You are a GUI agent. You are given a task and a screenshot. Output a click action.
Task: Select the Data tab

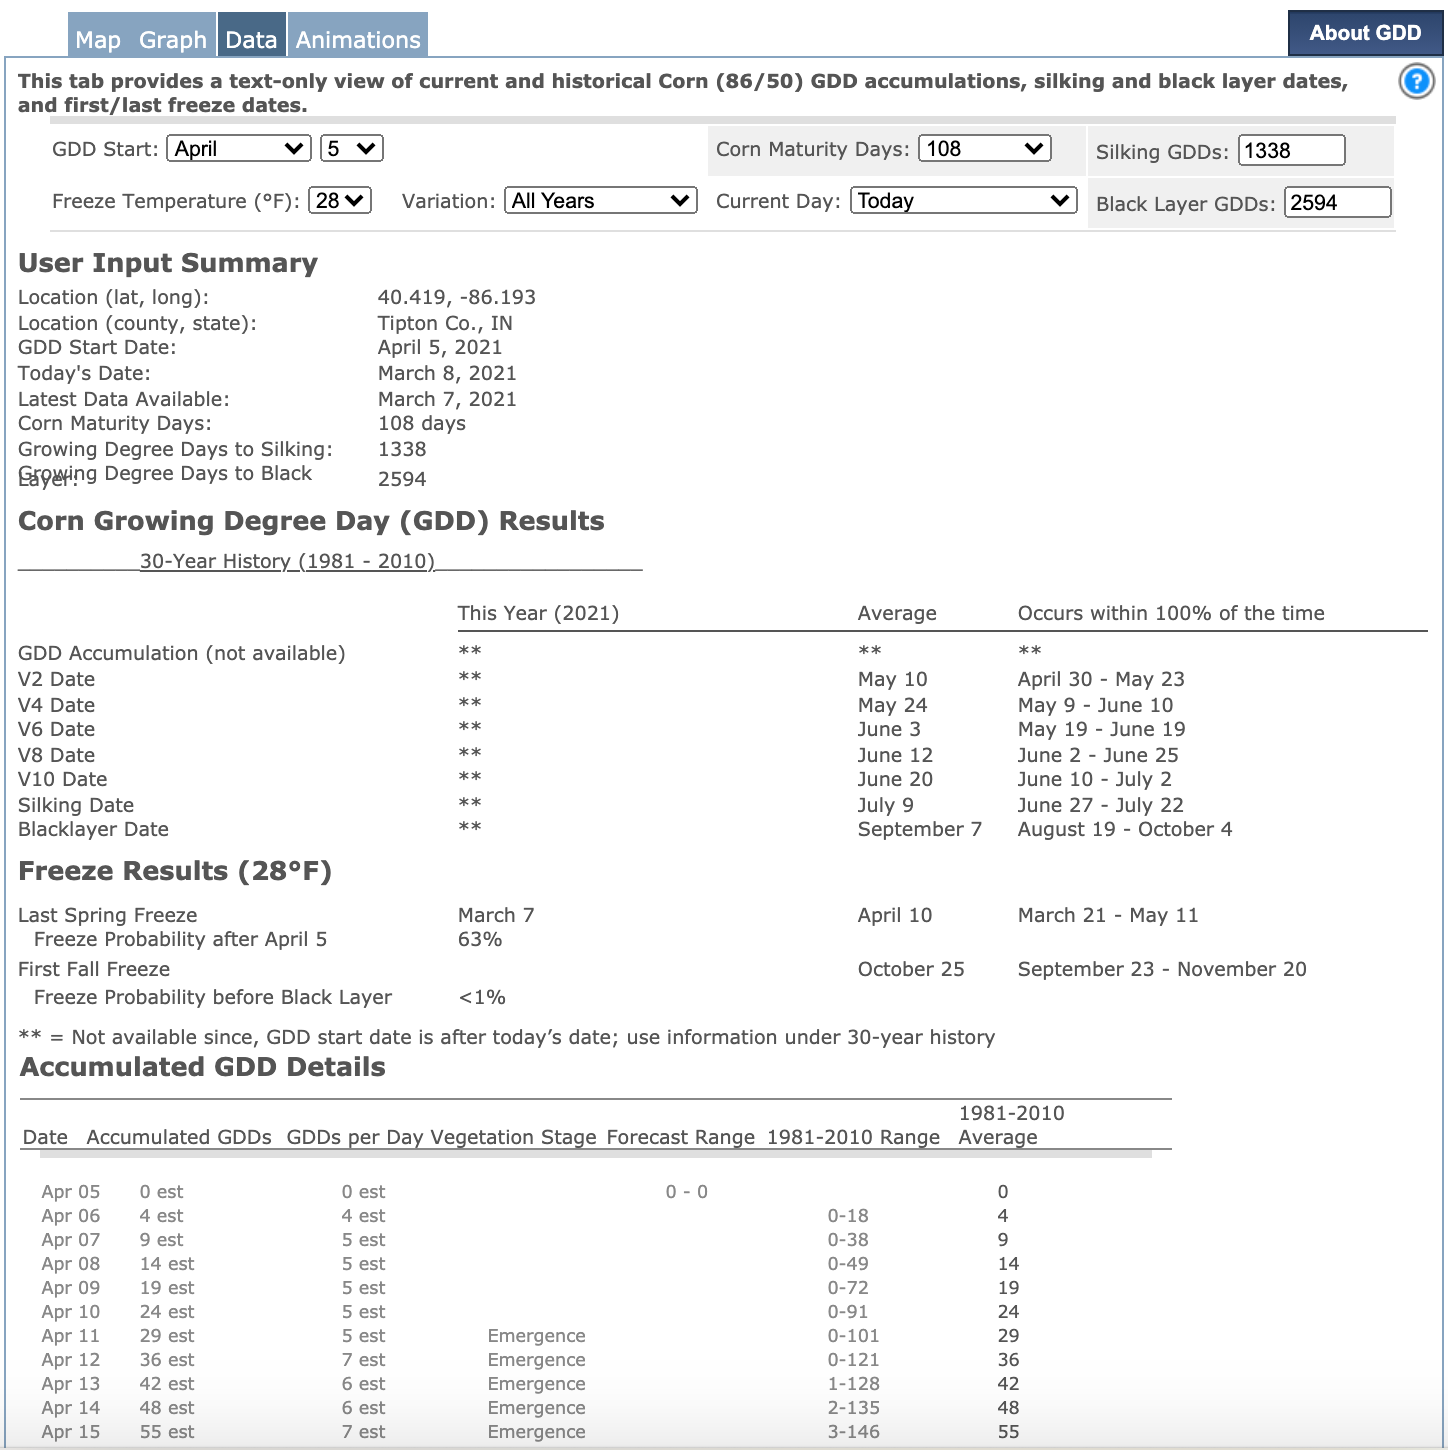click(x=251, y=40)
